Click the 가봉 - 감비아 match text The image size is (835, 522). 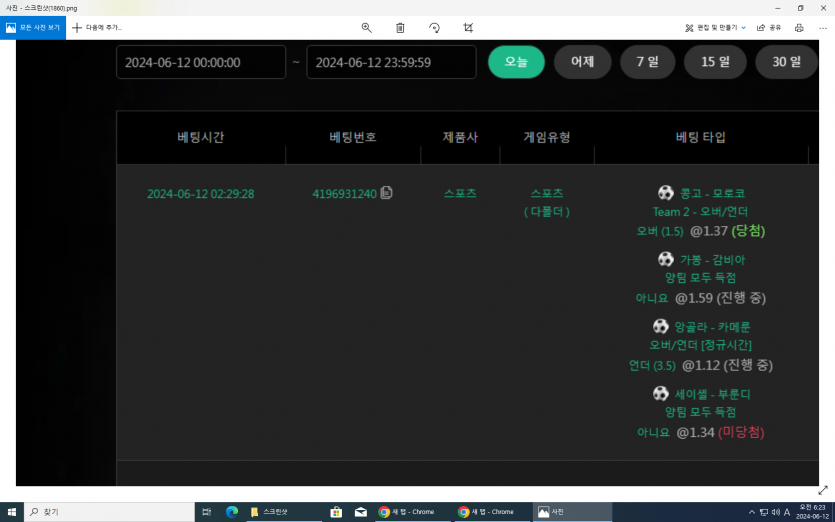pyautogui.click(x=713, y=260)
